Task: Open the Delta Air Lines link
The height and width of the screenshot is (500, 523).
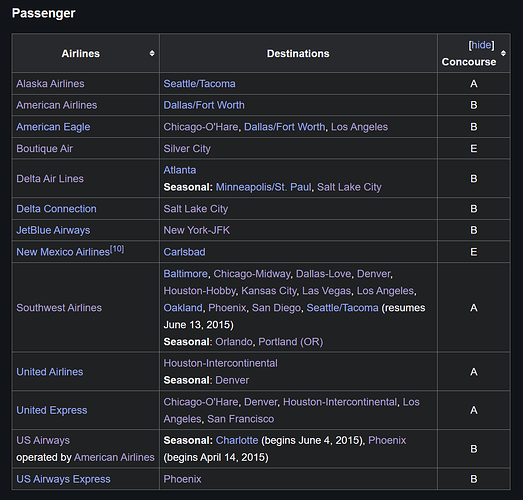Action: (50, 178)
